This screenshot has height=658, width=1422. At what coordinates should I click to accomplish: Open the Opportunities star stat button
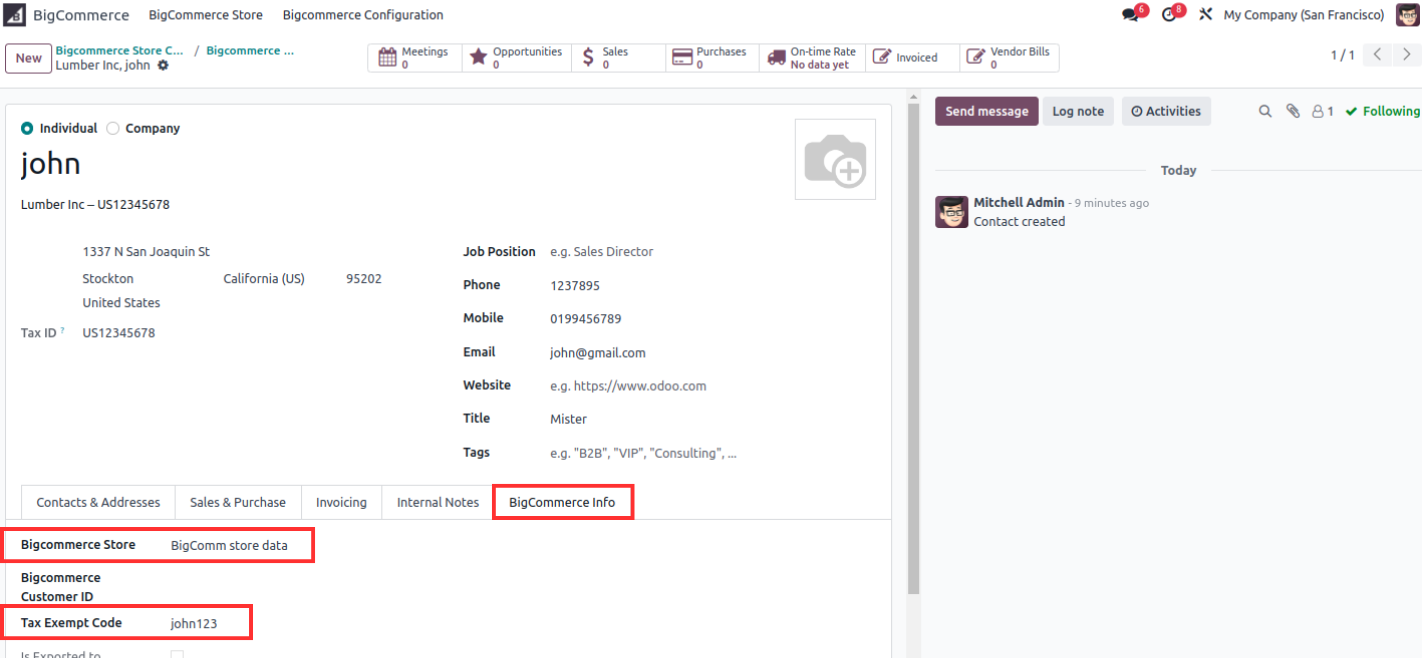point(517,58)
